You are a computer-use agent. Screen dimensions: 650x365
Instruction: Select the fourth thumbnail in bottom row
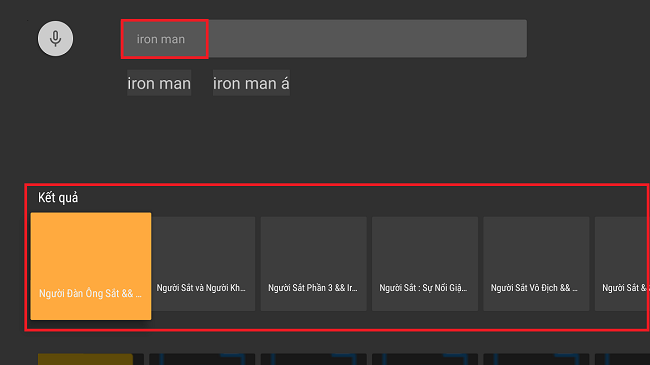point(425,359)
